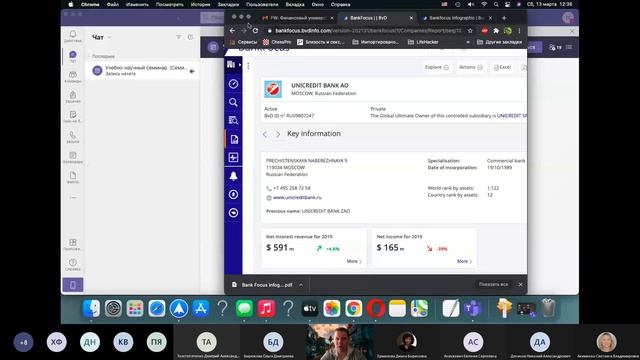The height and width of the screenshot is (360, 640).
Task: Close the Chrome downloads bar
Action: click(520, 284)
